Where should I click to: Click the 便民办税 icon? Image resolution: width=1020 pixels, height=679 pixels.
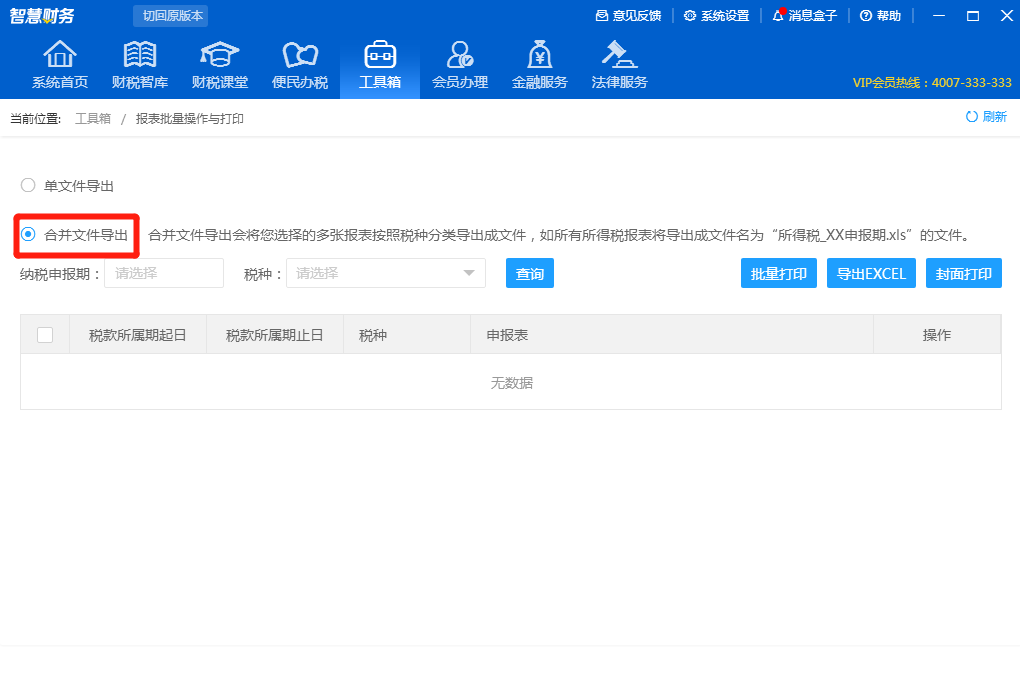(x=298, y=62)
